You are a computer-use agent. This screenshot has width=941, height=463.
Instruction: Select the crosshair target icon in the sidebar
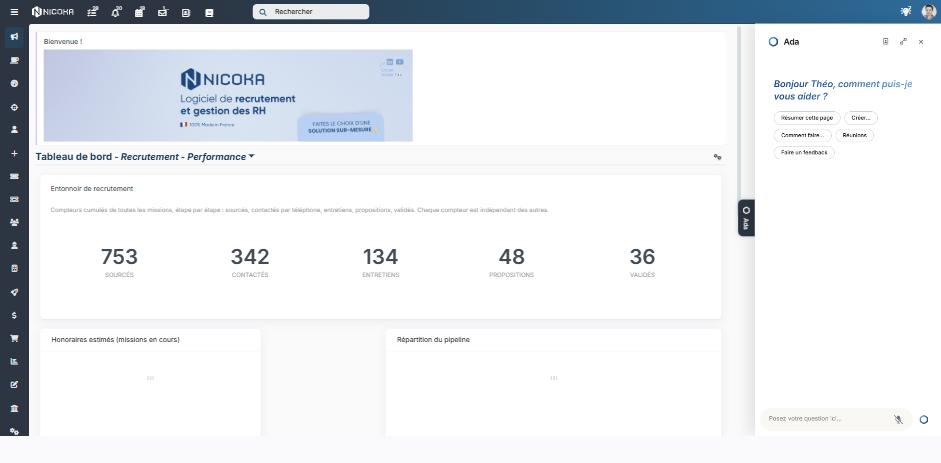point(14,107)
